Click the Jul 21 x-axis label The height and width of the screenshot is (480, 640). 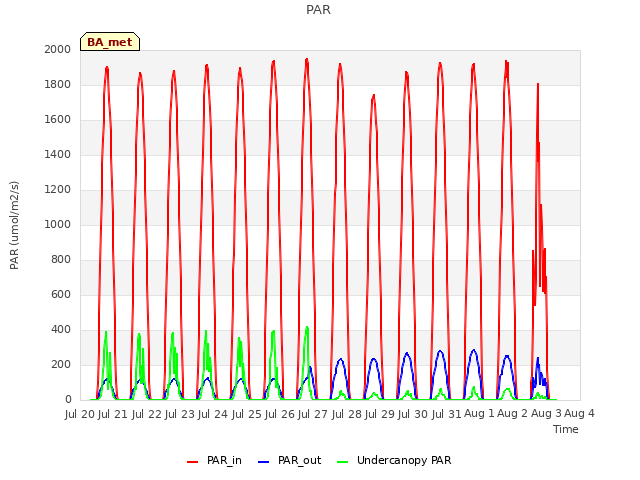coord(113,414)
